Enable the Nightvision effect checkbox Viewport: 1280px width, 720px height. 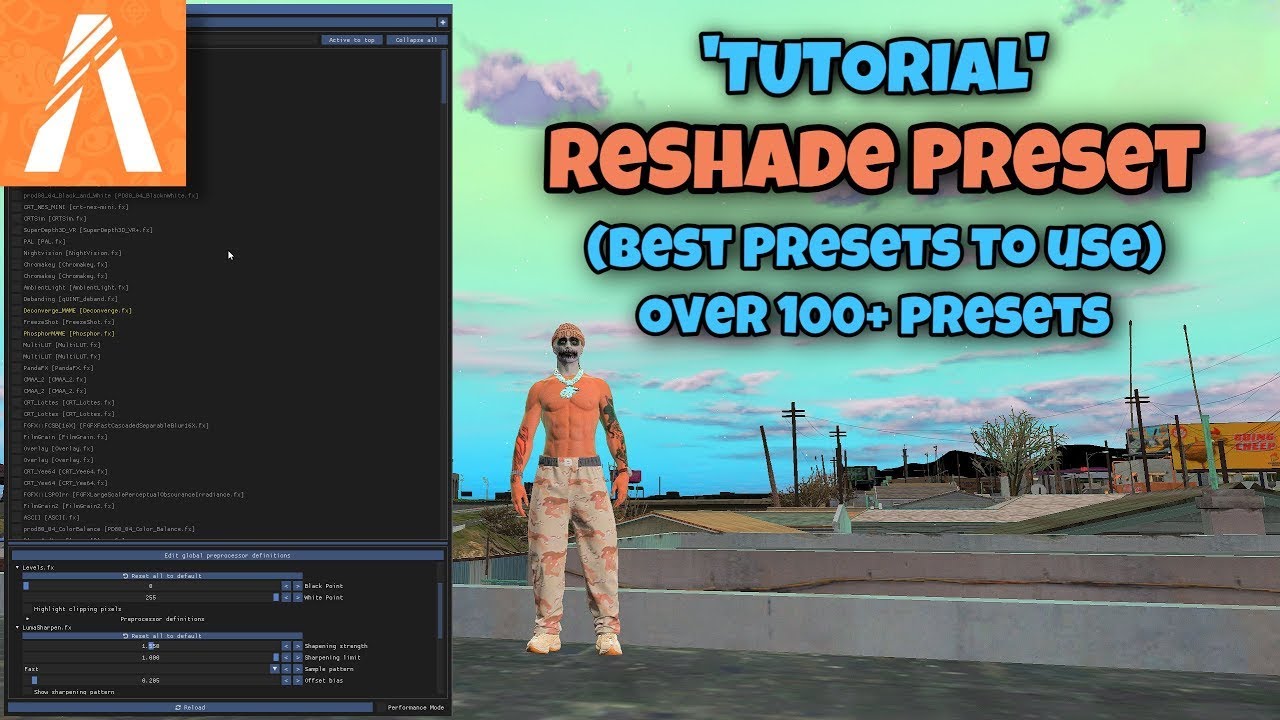[x=15, y=253]
